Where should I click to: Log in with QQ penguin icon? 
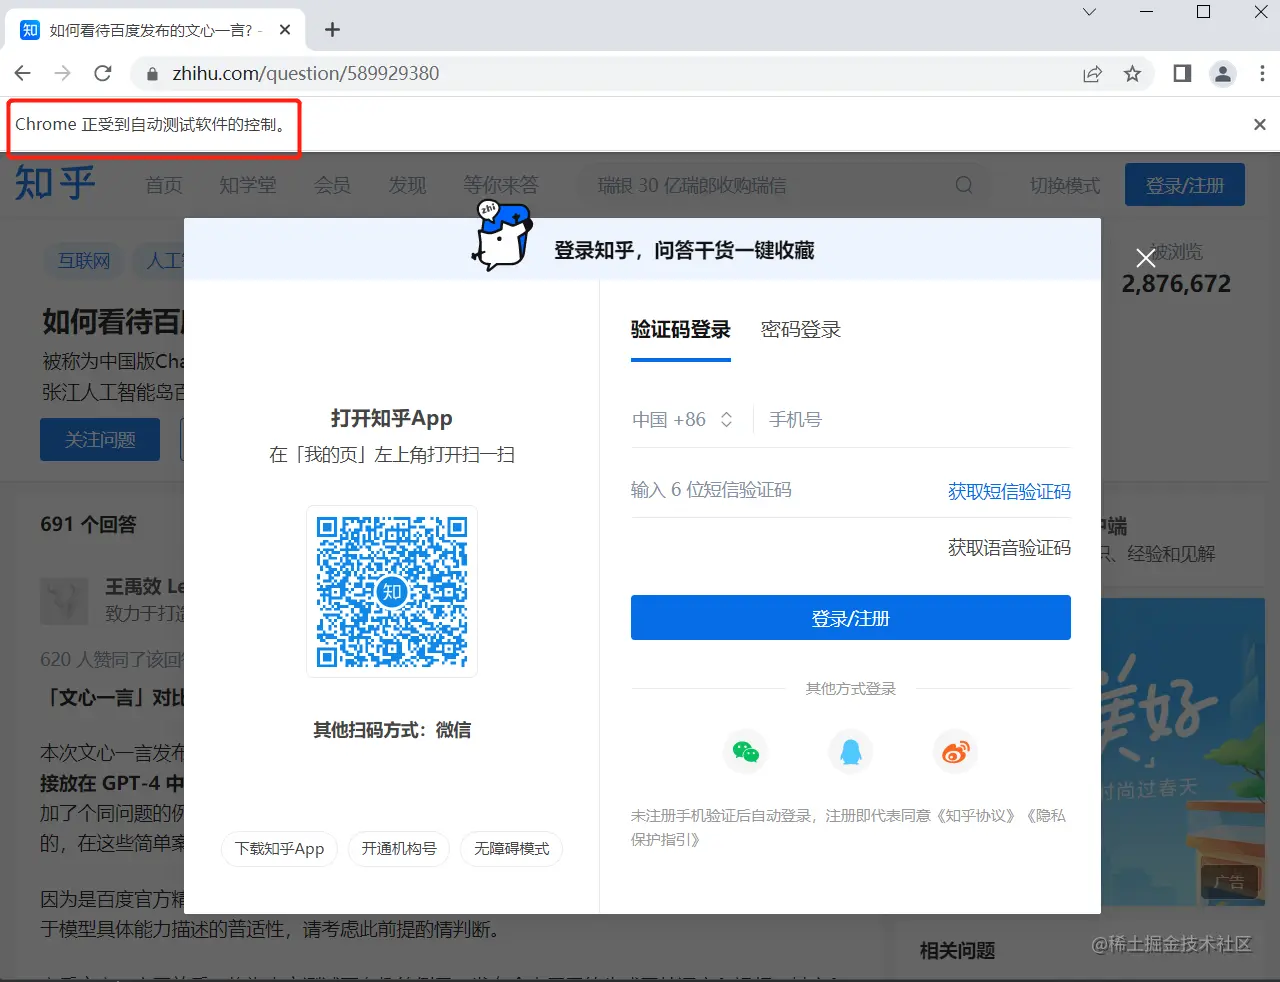click(851, 752)
